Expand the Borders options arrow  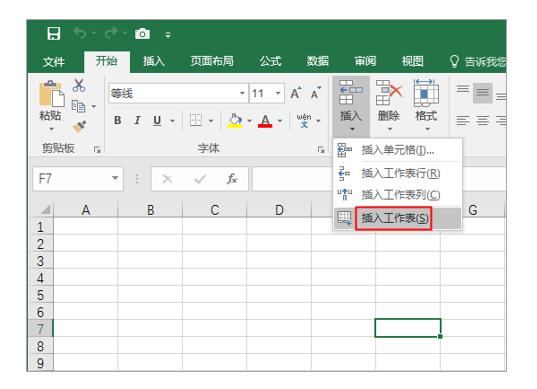(211, 121)
